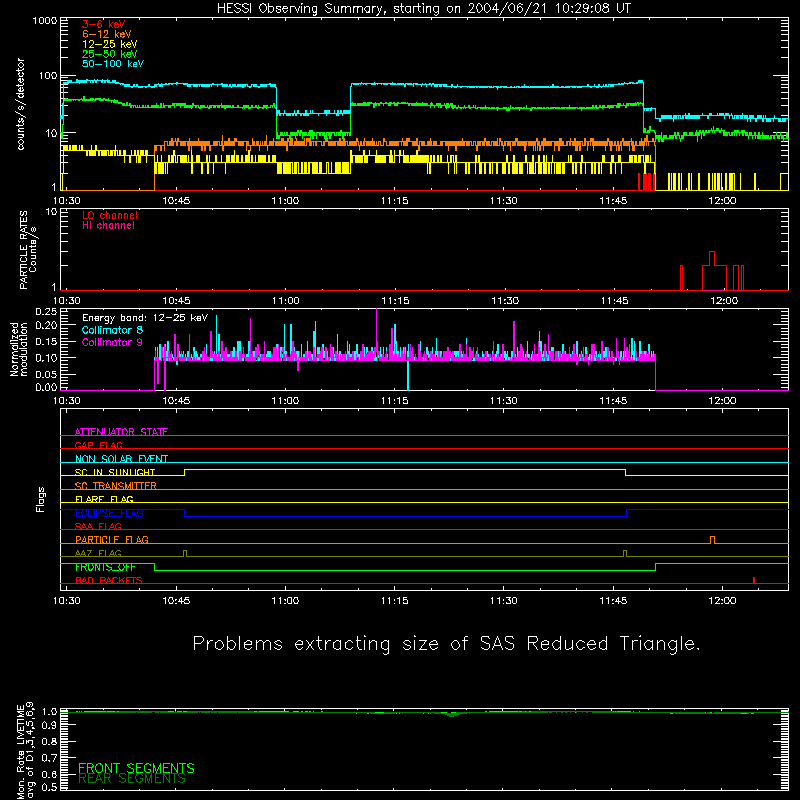Click the Normalized modulation axis label
The width and height of the screenshot is (800, 800).
click(19, 349)
